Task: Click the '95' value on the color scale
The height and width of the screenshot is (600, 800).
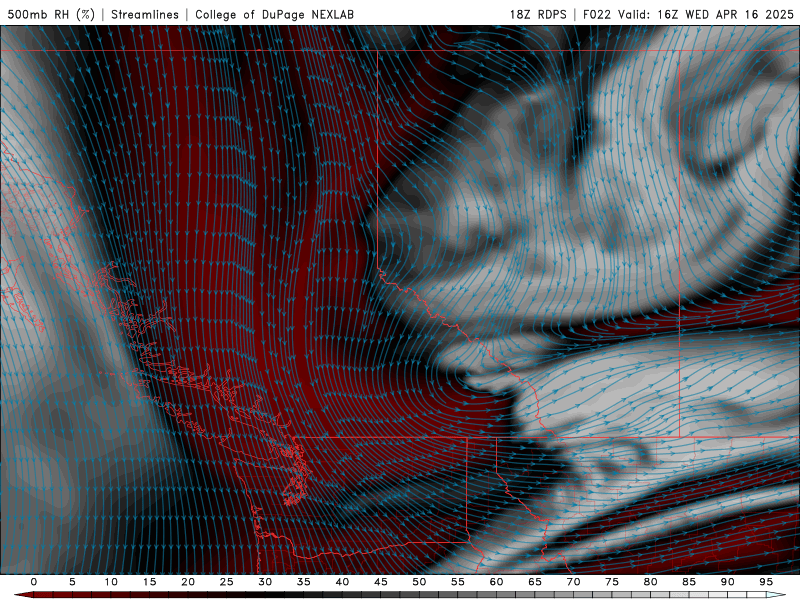Action: coord(766,582)
